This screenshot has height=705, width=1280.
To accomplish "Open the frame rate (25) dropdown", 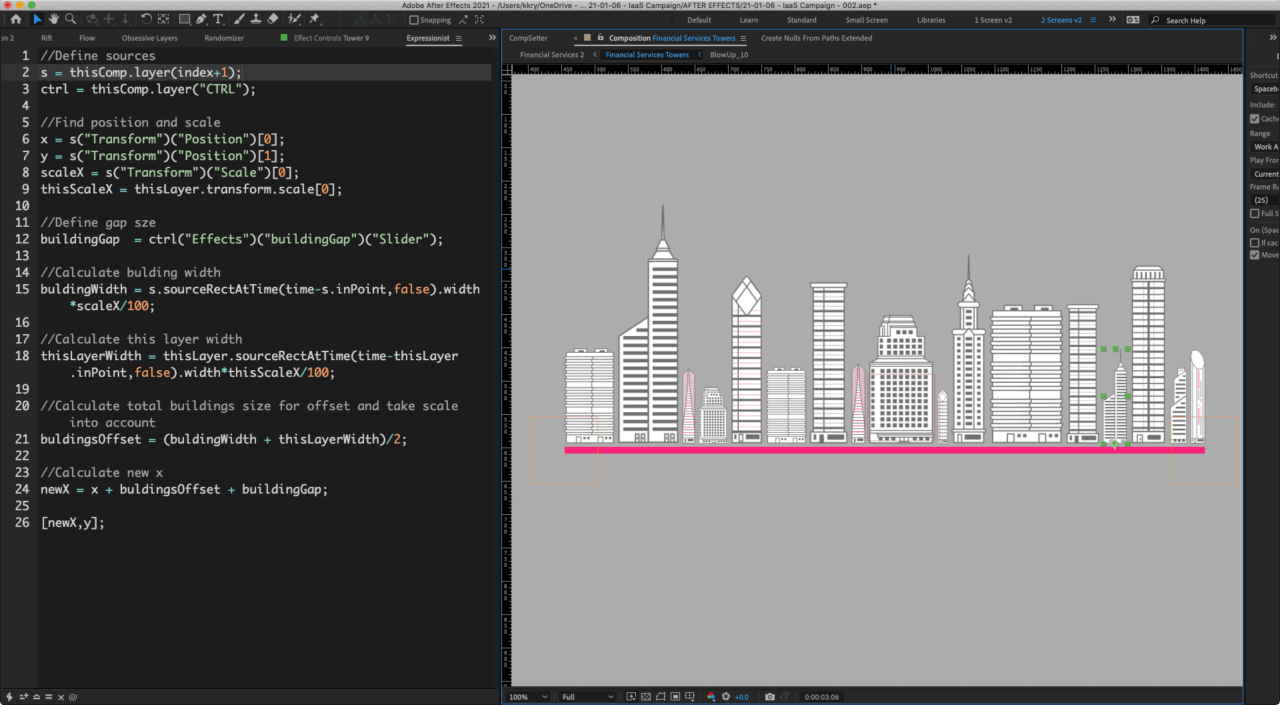I will [1265, 200].
